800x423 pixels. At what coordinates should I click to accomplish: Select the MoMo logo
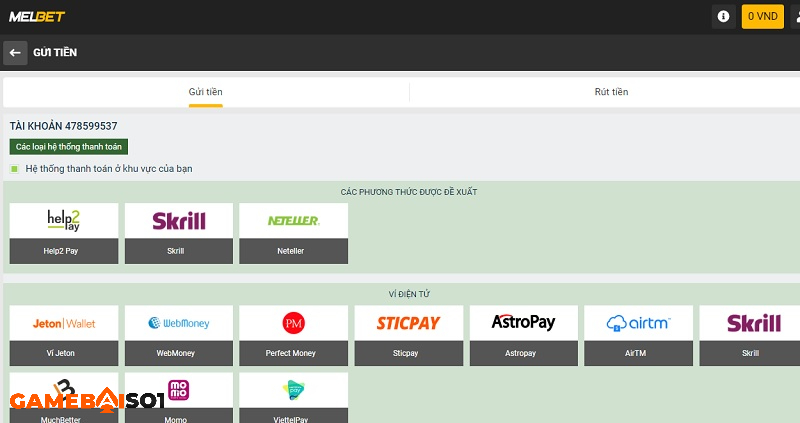click(x=179, y=390)
